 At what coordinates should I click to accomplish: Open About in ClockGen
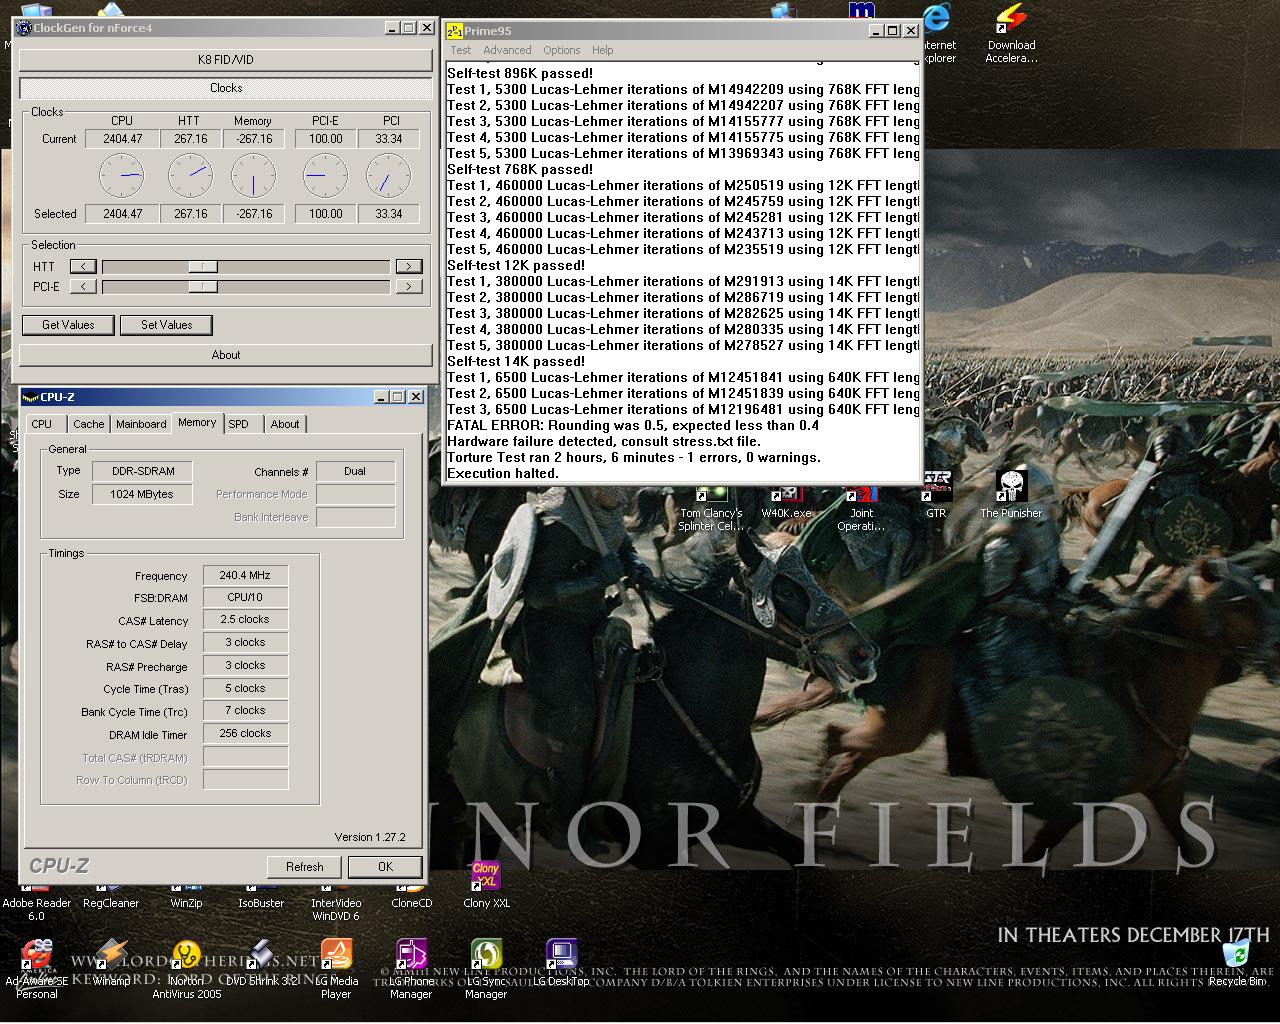pyautogui.click(x=226, y=355)
